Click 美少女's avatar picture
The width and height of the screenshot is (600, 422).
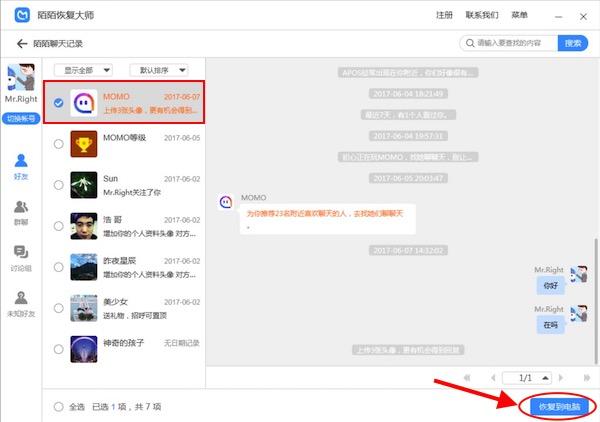(84, 308)
